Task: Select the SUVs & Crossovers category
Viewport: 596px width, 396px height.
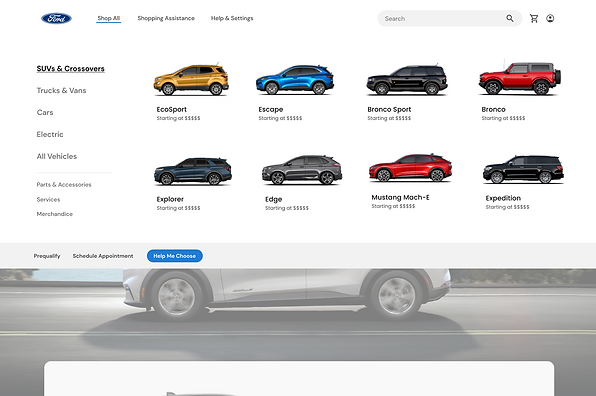Action: [71, 69]
